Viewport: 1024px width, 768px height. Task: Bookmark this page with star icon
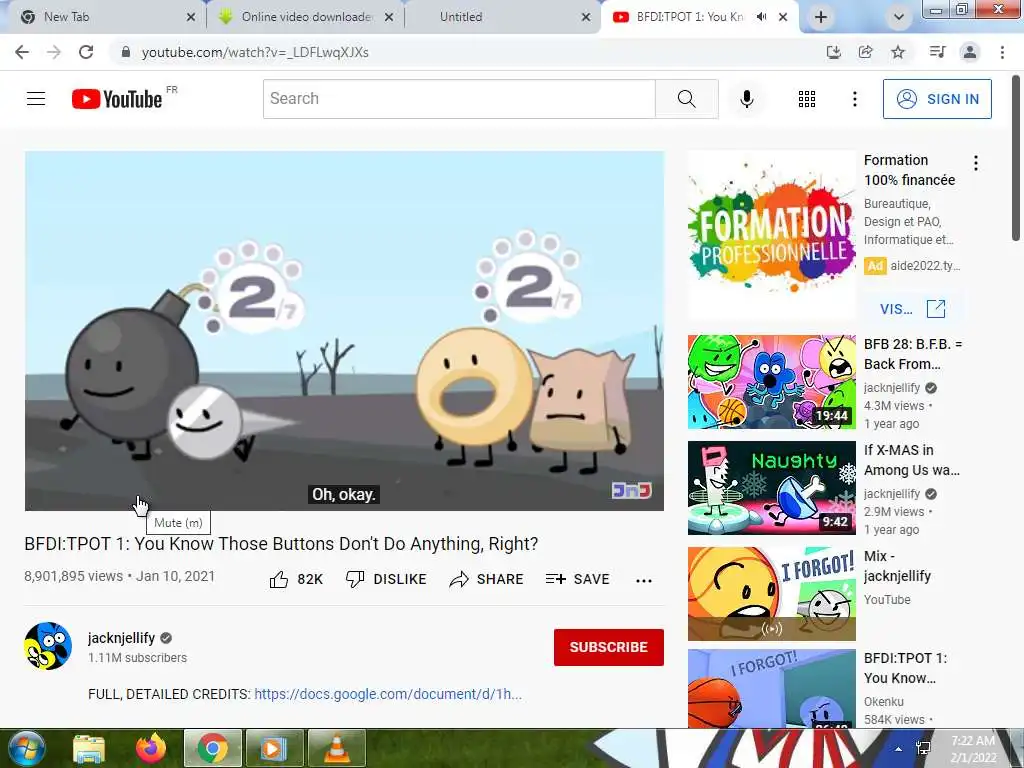[x=898, y=52]
